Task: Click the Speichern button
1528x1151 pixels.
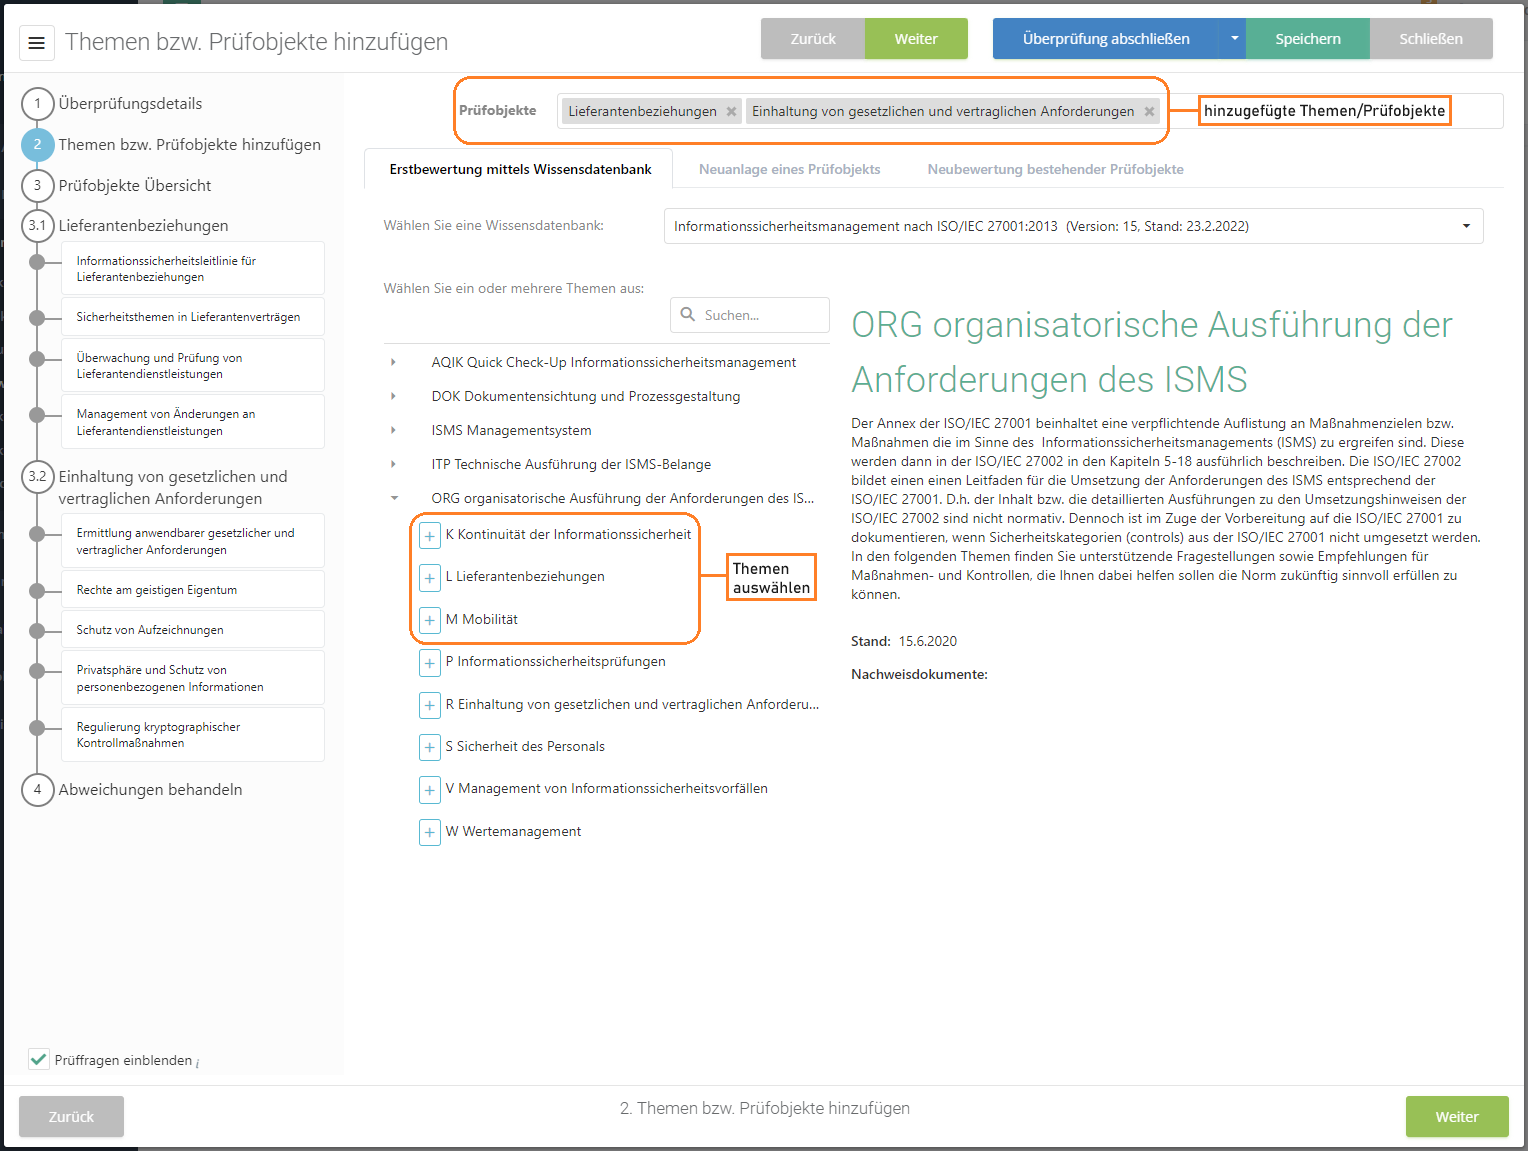Action: (x=1307, y=39)
